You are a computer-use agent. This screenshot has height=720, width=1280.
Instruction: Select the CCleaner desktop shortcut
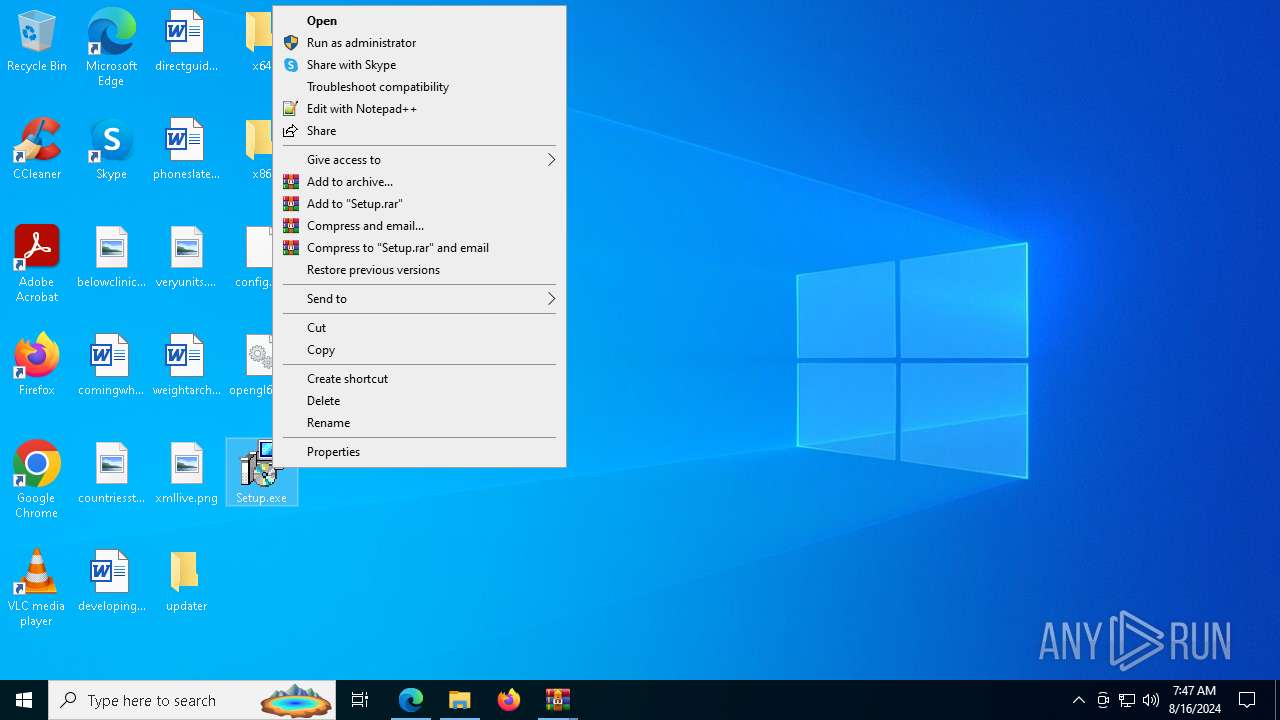pyautogui.click(x=37, y=150)
